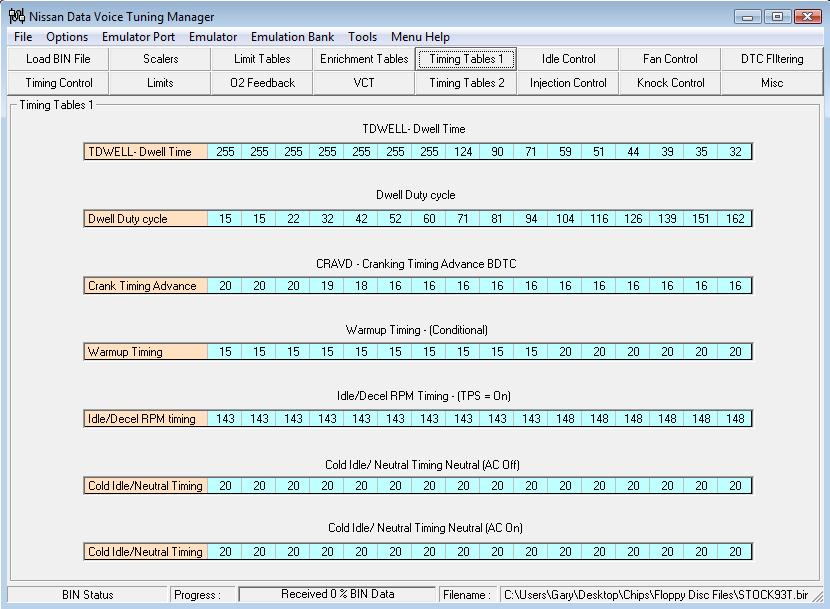Select the last Dwell Duty cycle cell 162
Screen dimensions: 830x609
click(x=735, y=219)
